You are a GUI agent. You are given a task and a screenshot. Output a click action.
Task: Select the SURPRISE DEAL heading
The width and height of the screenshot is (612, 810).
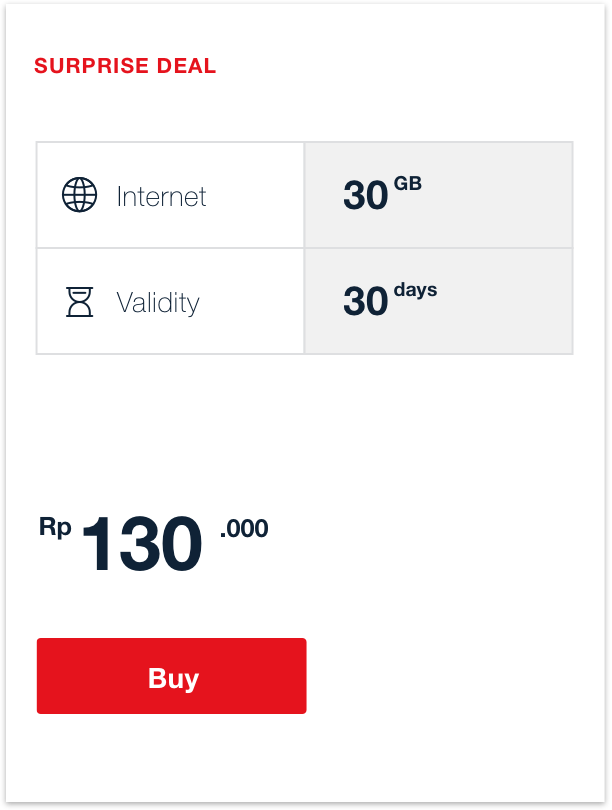click(125, 67)
